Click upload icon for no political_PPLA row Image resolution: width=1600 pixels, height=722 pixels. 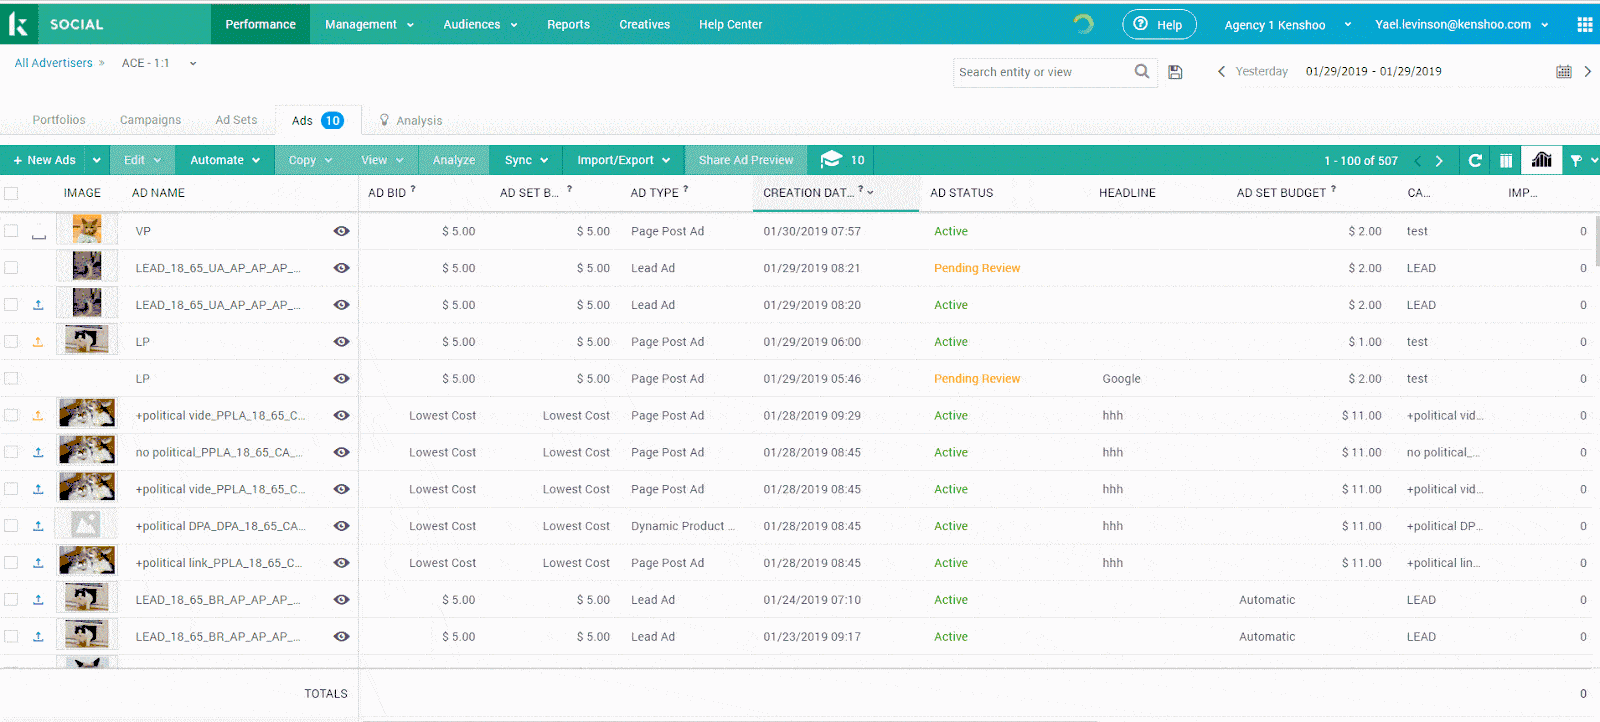(38, 452)
